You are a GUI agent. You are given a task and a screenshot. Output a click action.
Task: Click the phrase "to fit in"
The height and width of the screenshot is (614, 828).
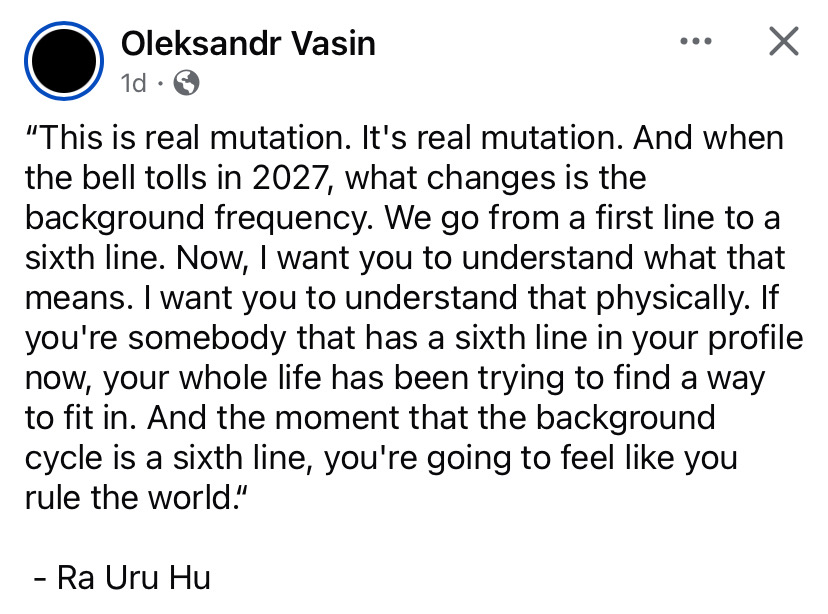click(81, 418)
